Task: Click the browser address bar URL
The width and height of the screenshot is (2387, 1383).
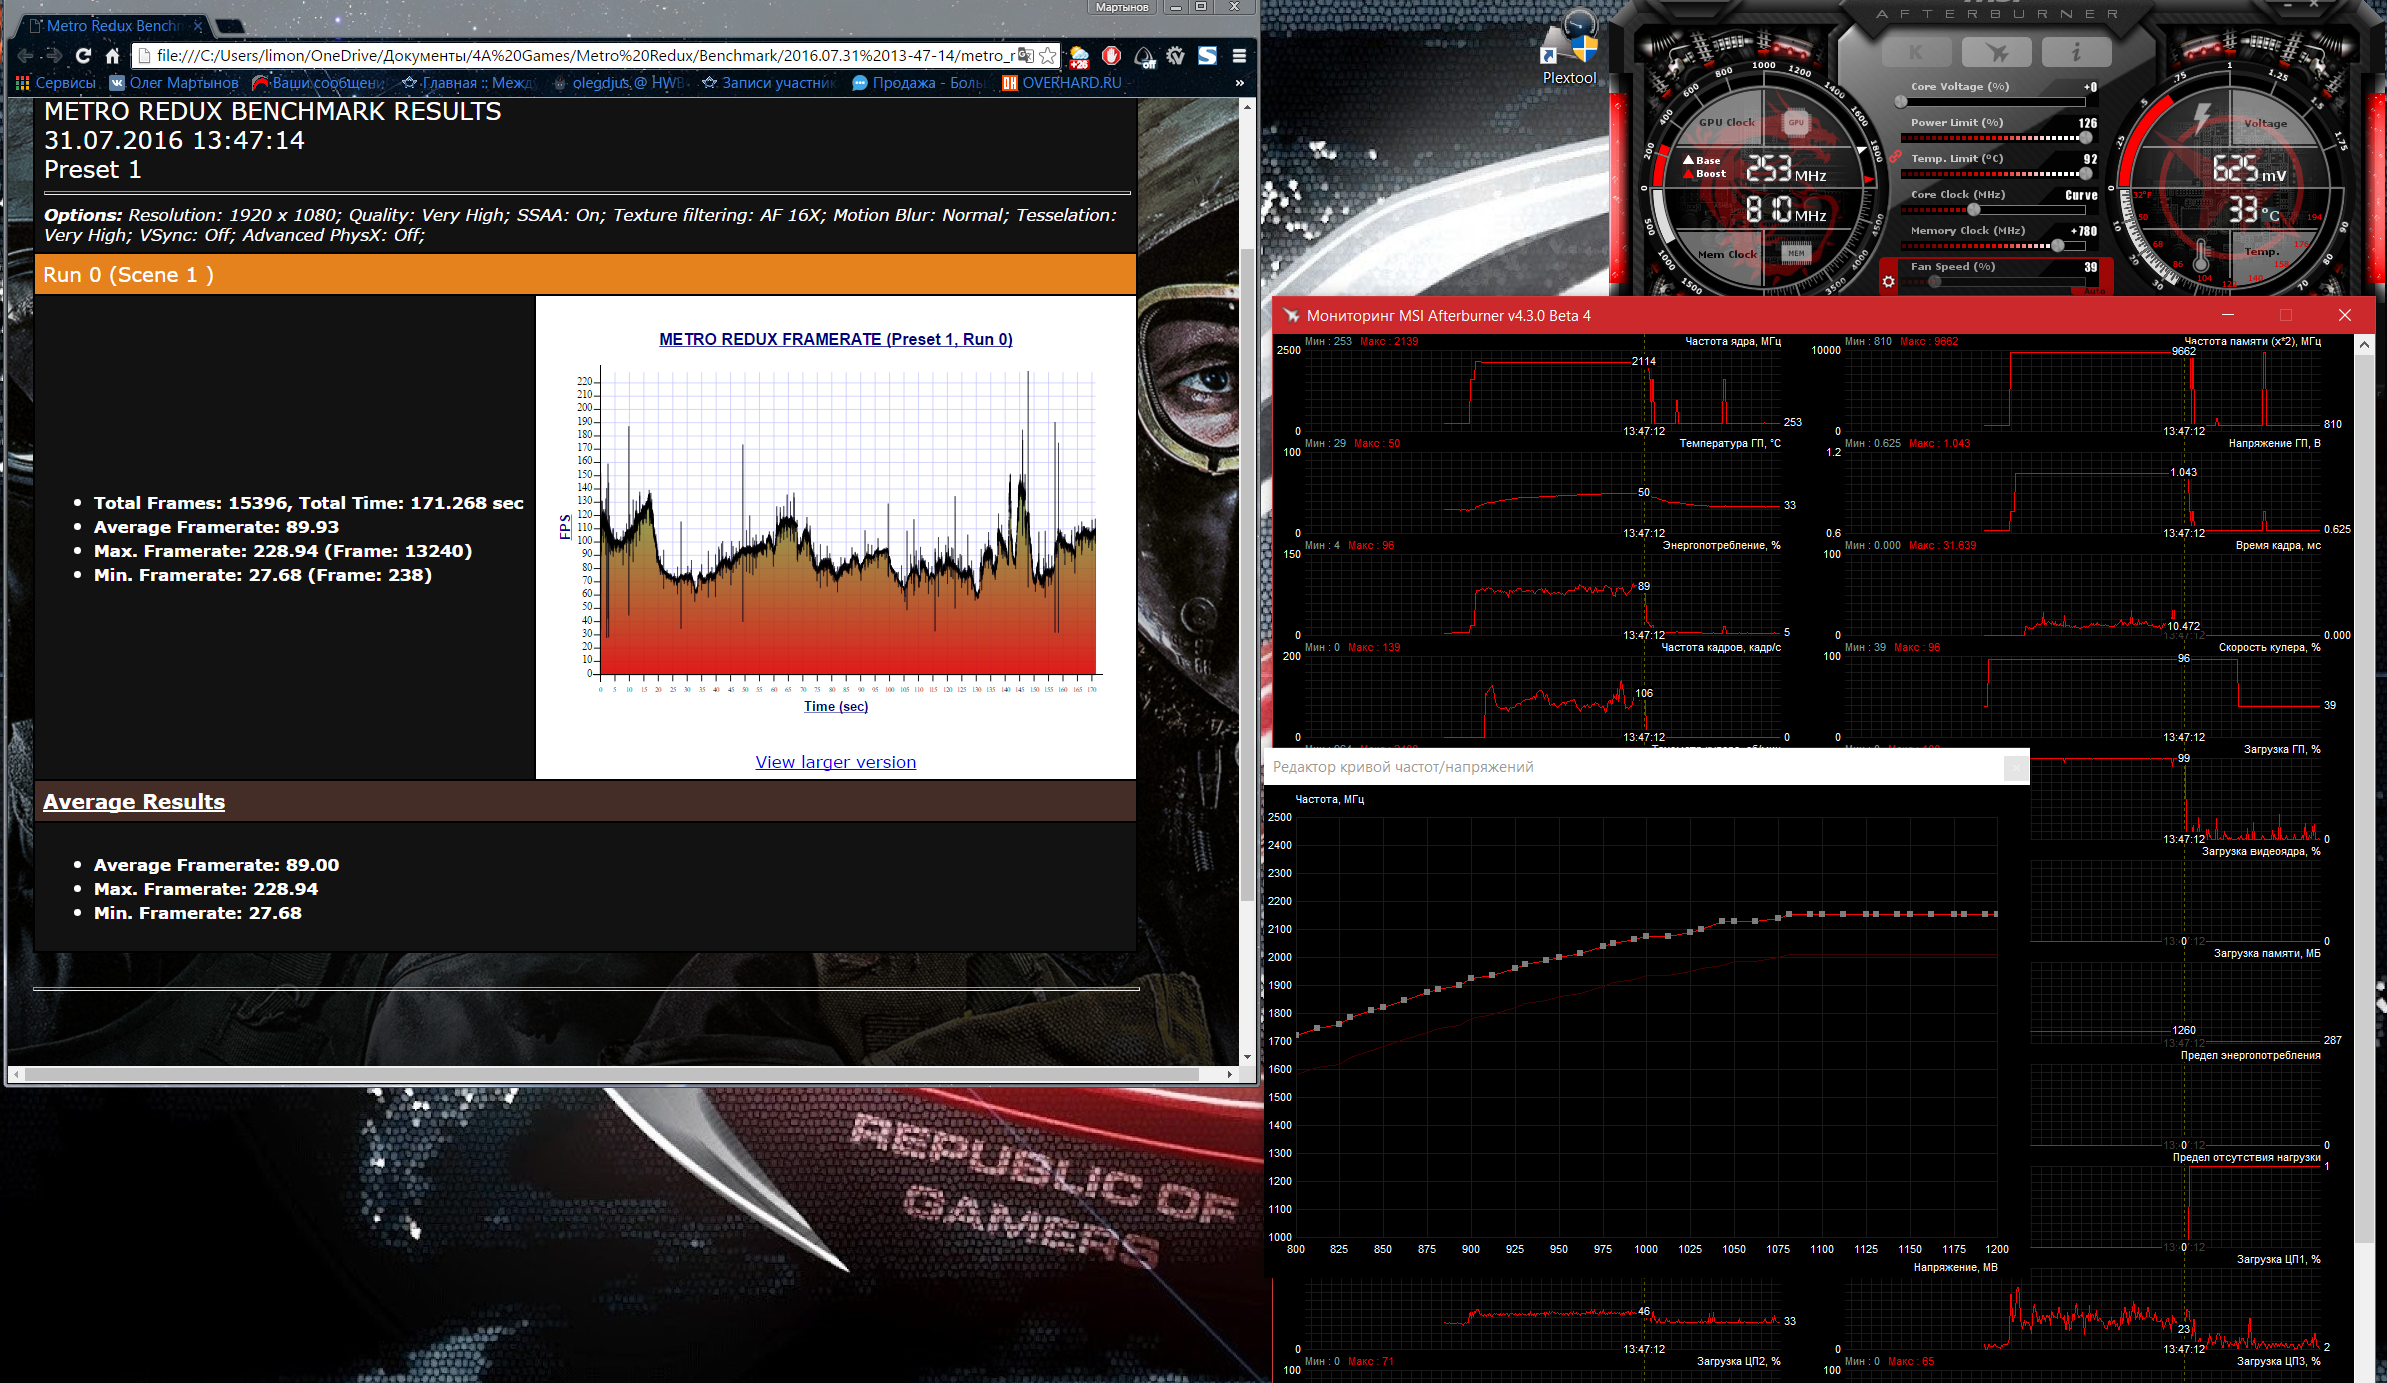Action: (x=580, y=56)
